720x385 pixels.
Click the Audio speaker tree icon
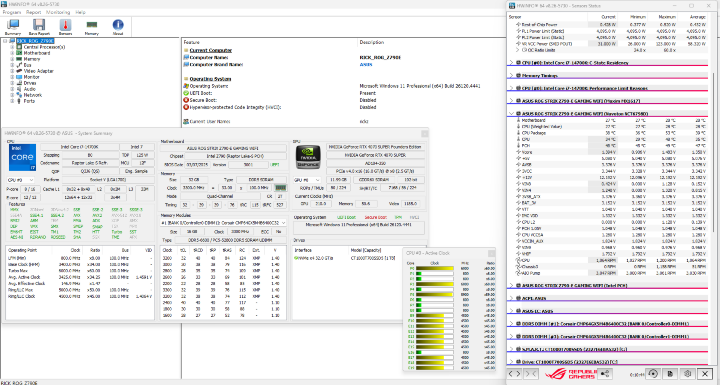point(19,89)
